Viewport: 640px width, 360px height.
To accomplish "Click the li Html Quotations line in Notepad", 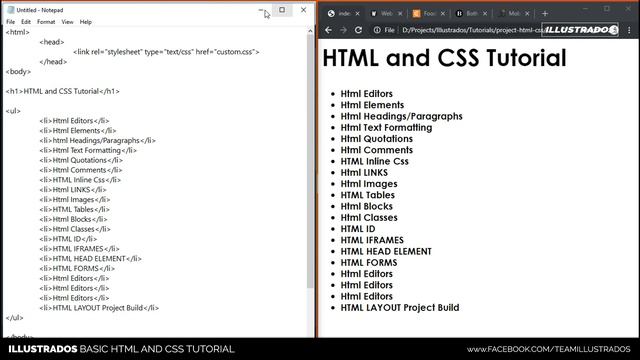I will (x=81, y=160).
